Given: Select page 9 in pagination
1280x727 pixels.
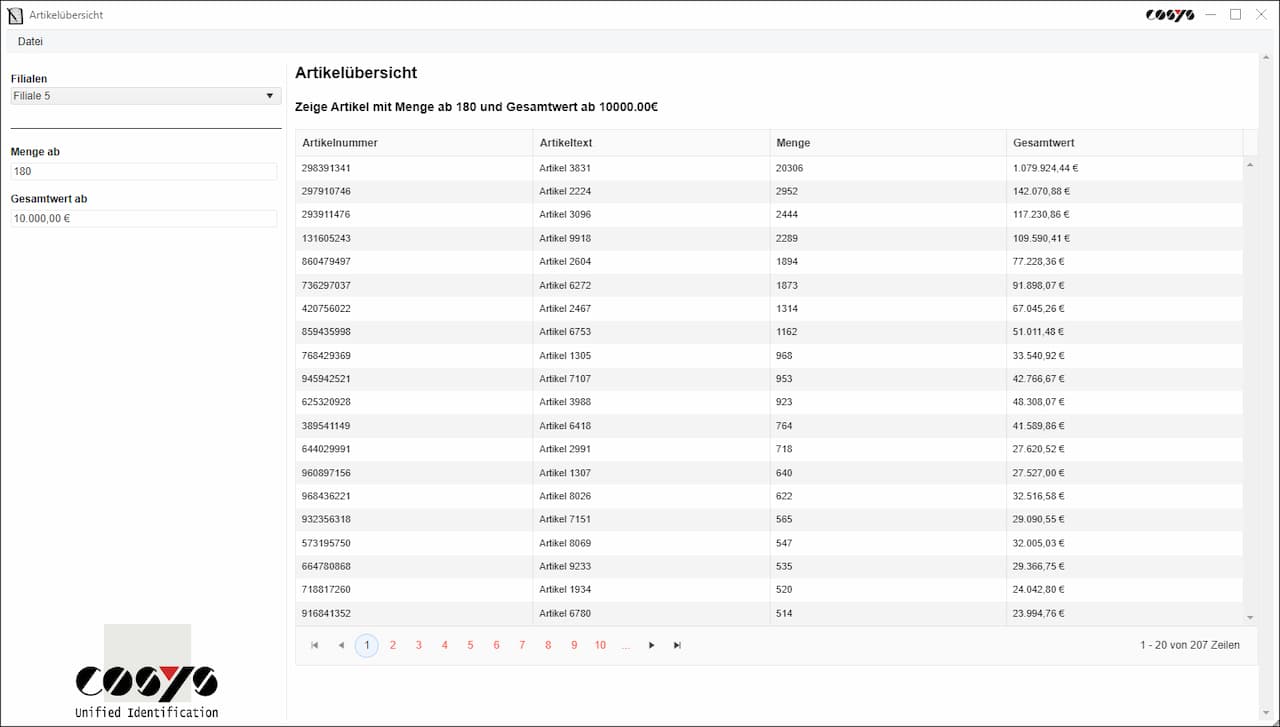Looking at the screenshot, I should pos(574,646).
